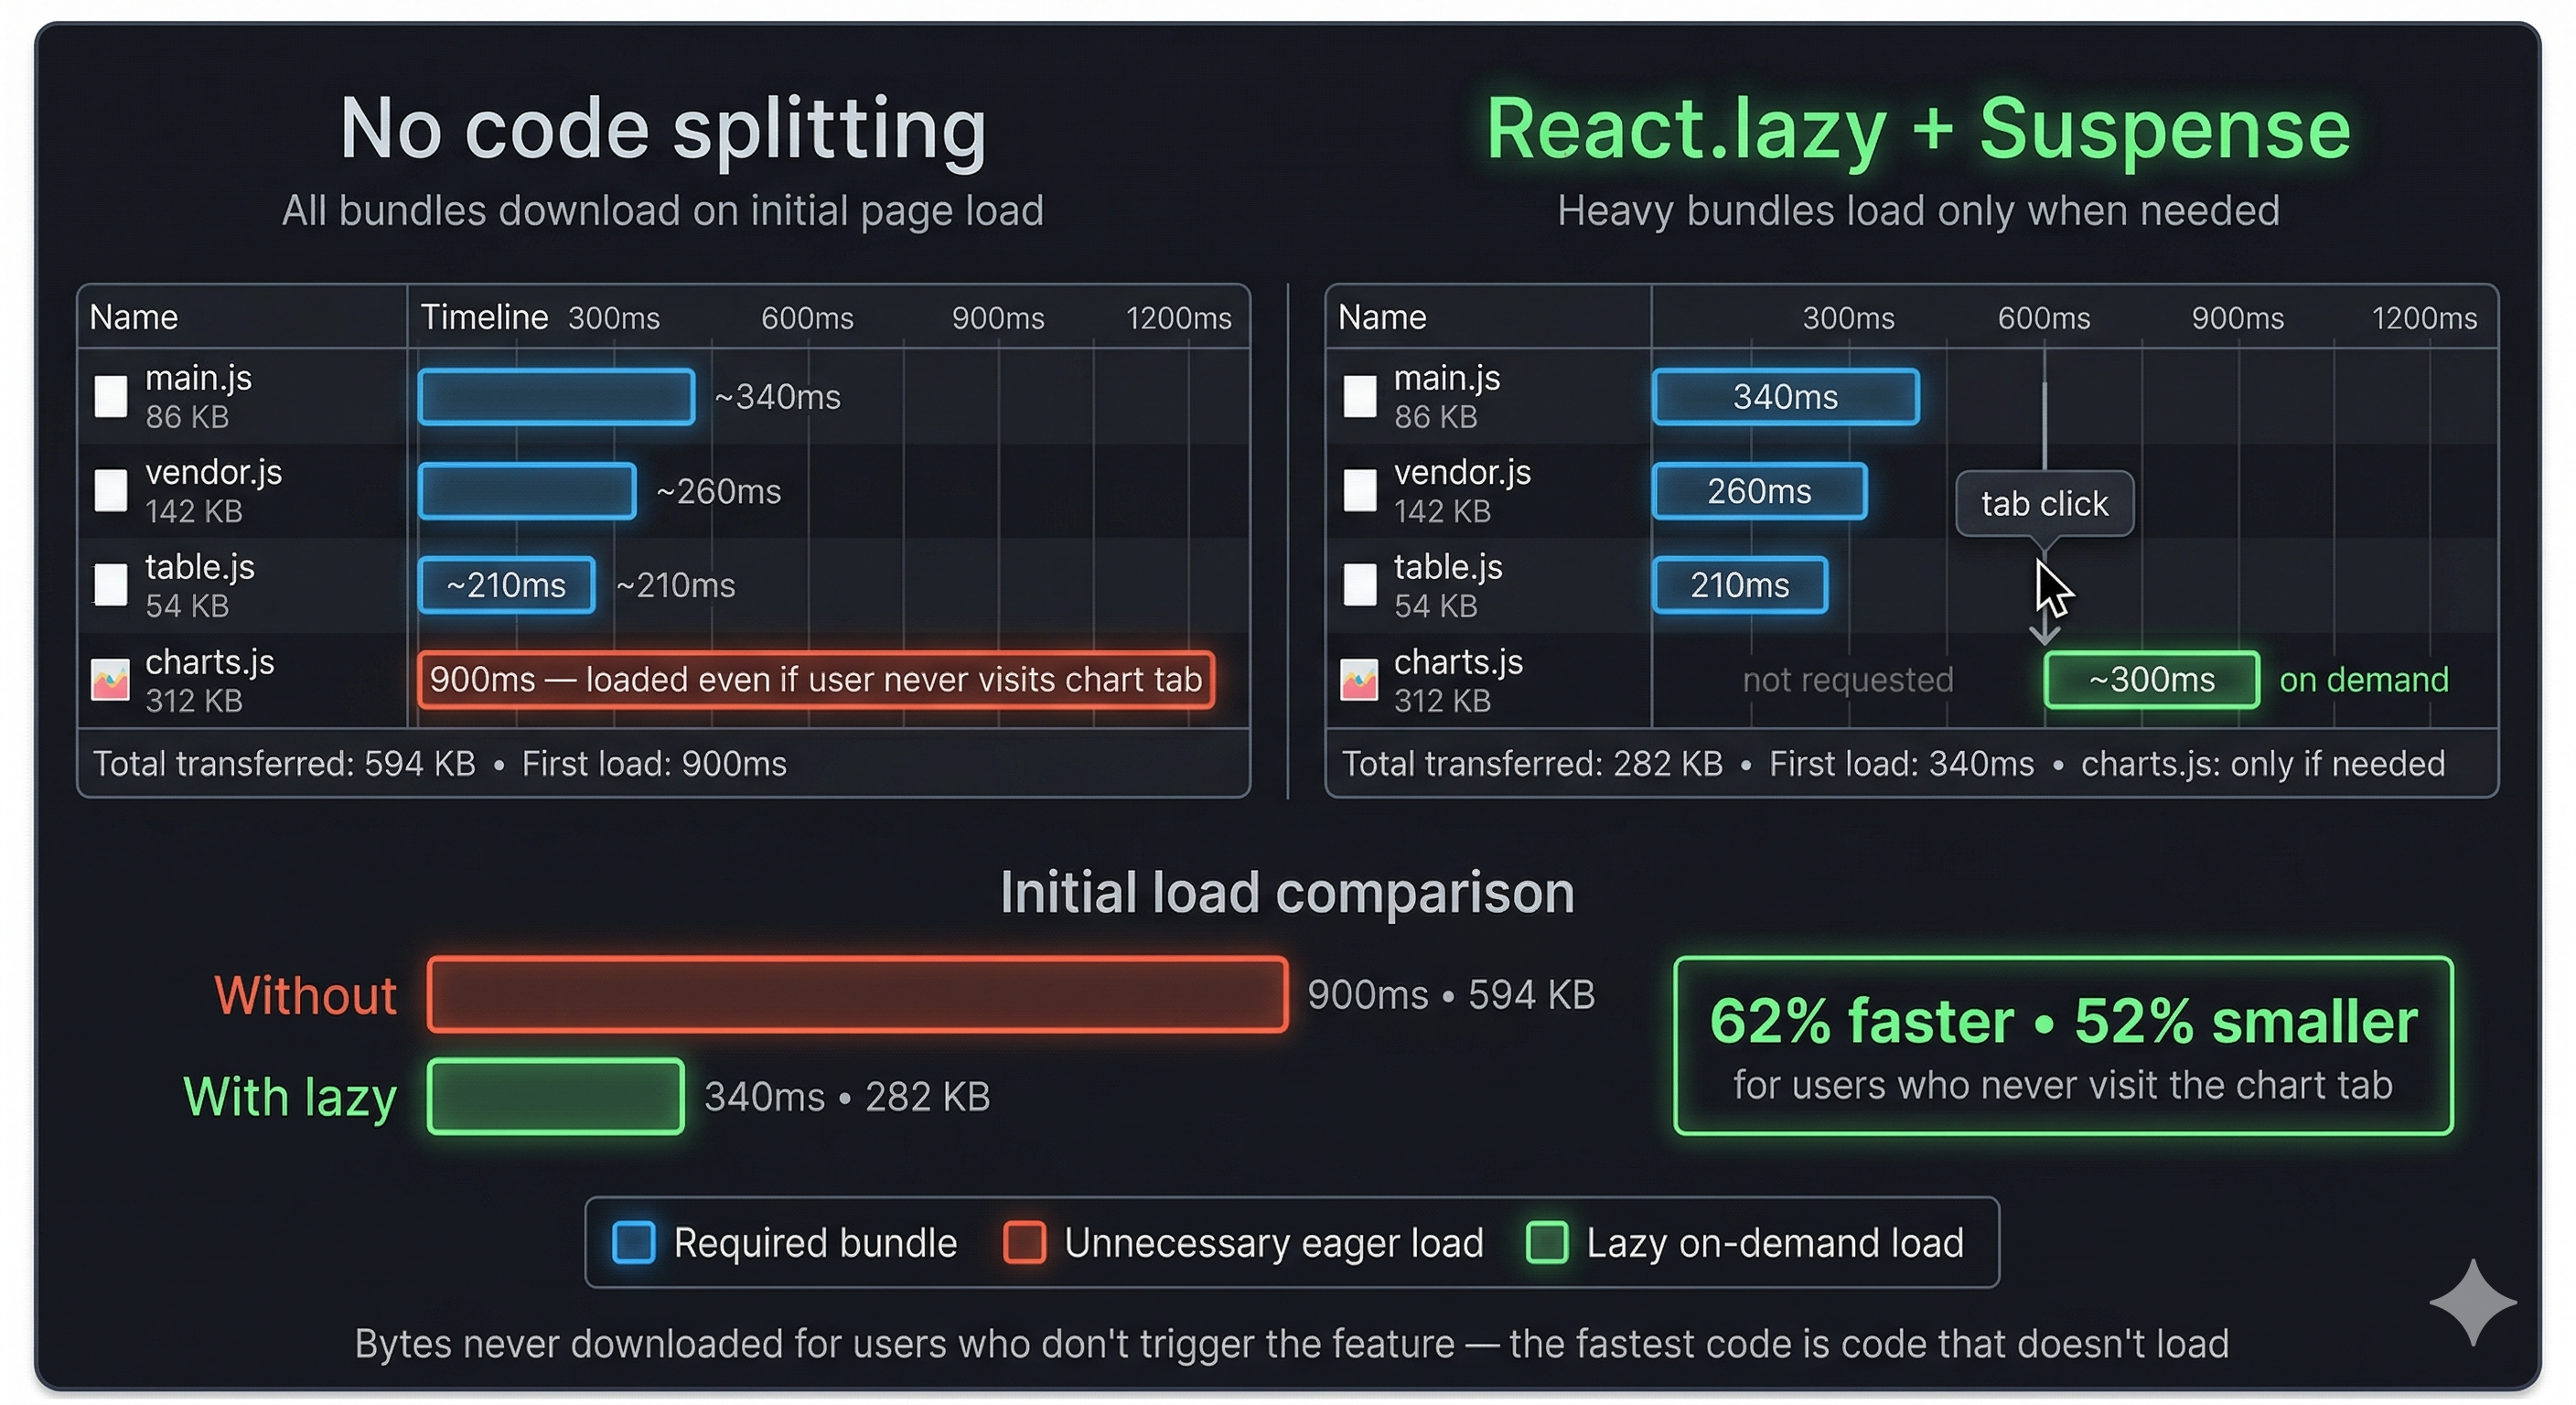
Task: Click the 'Total transferred: 282 KB' summary text
Action: click(x=1532, y=764)
